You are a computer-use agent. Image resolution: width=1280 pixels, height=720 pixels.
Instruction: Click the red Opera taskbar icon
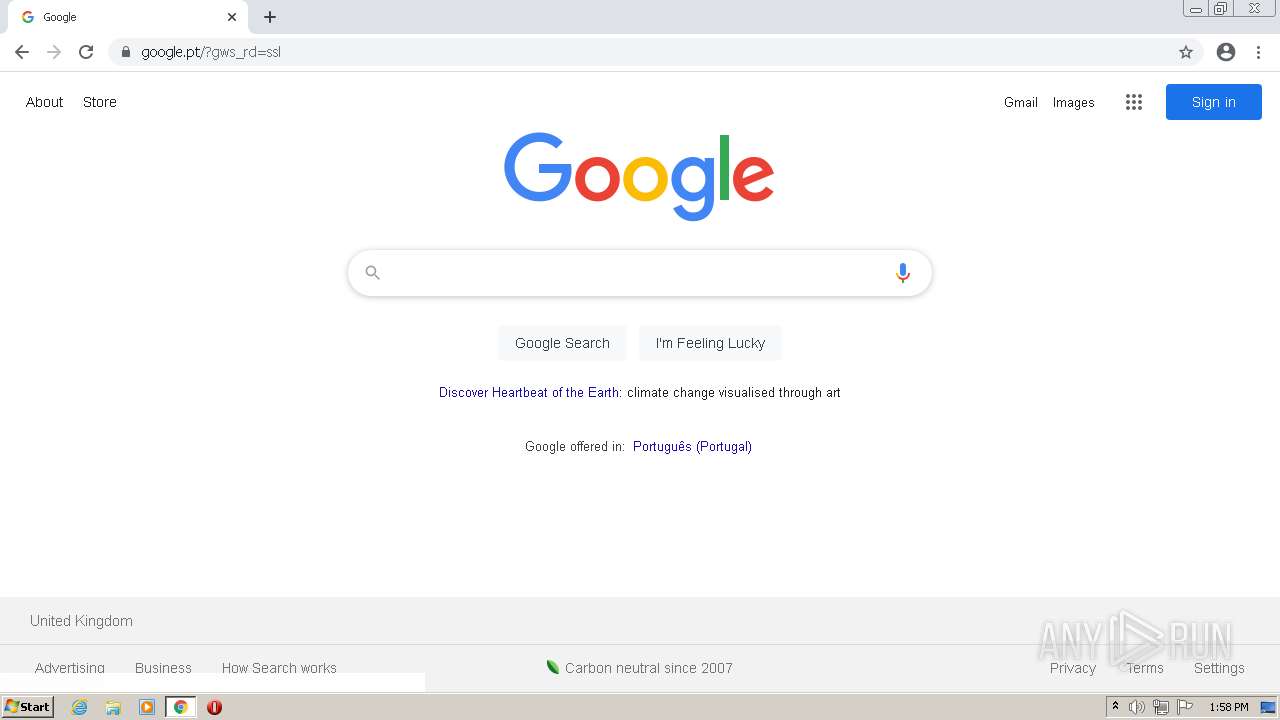pos(214,707)
